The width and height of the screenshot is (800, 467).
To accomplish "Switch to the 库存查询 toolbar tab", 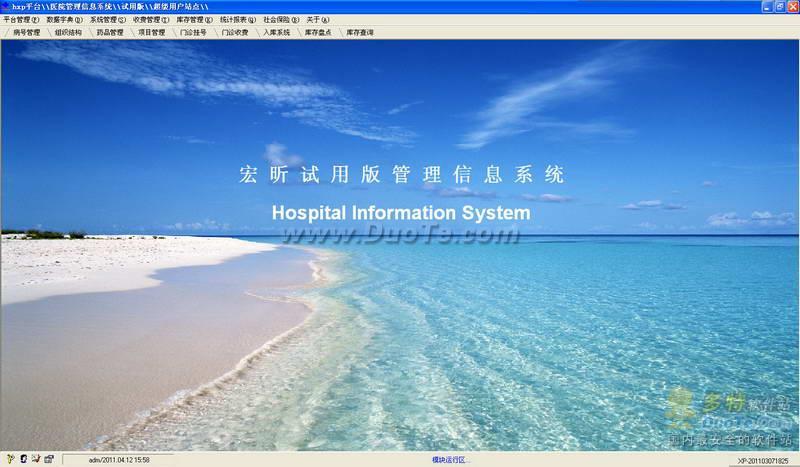I will tap(360, 32).
